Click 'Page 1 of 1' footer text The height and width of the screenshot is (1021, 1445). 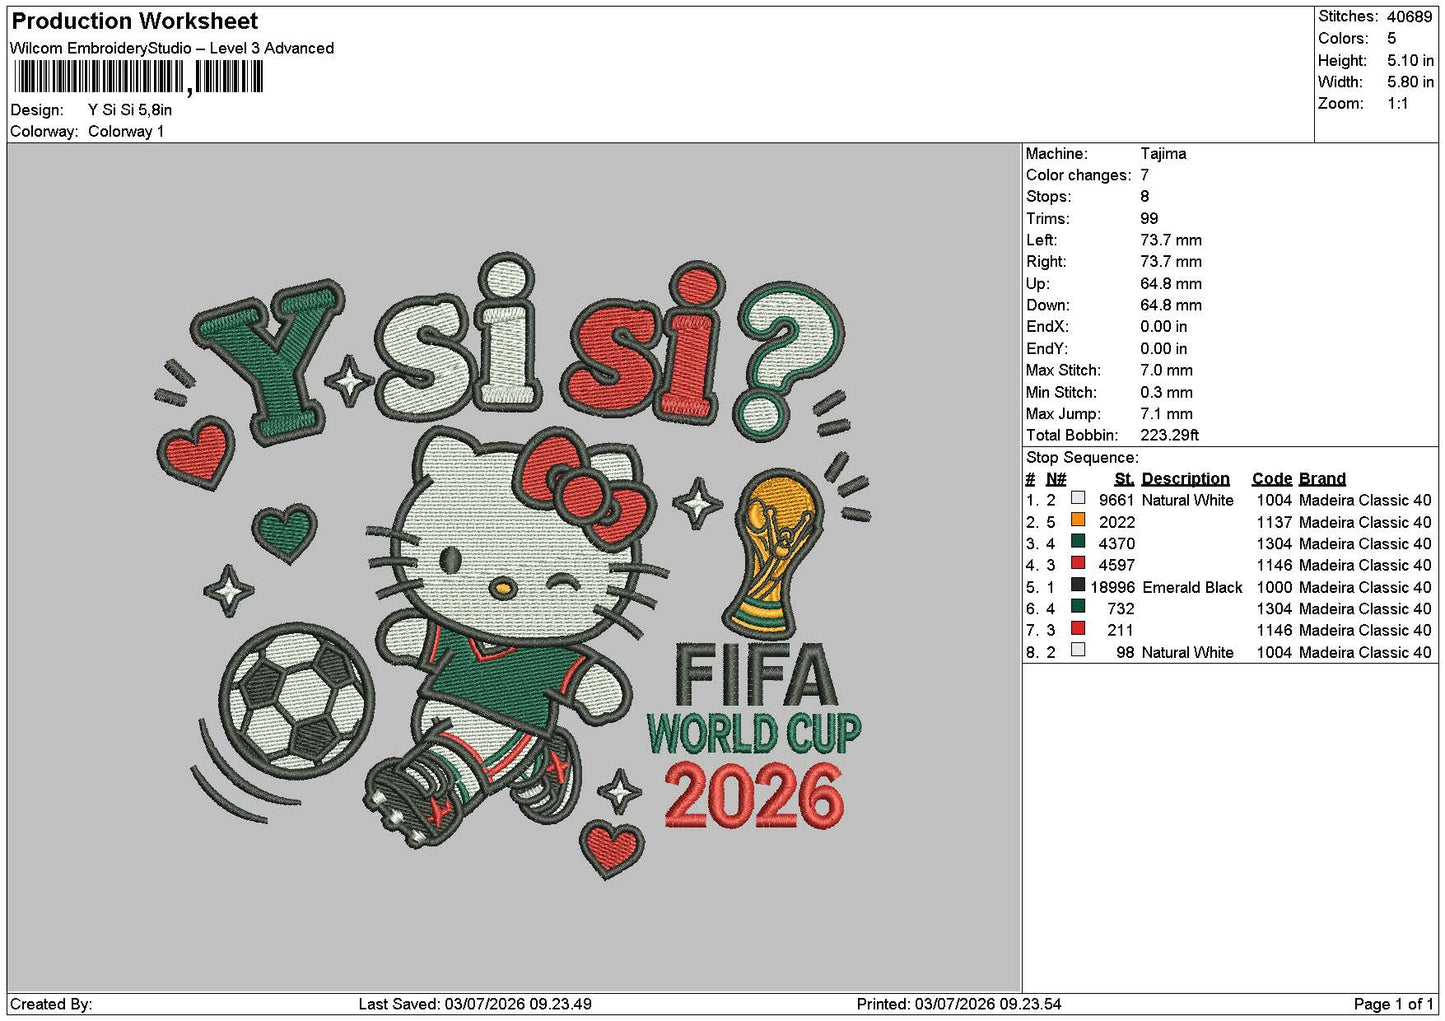click(1394, 1004)
